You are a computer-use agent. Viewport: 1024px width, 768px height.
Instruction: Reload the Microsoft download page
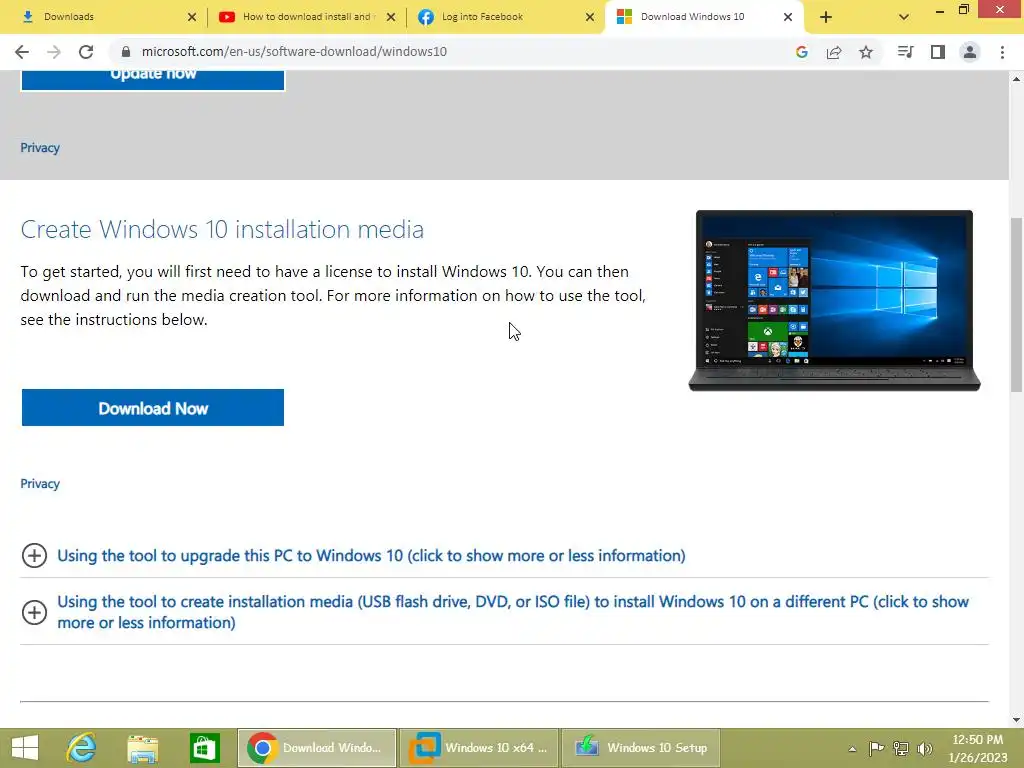pyautogui.click(x=86, y=52)
